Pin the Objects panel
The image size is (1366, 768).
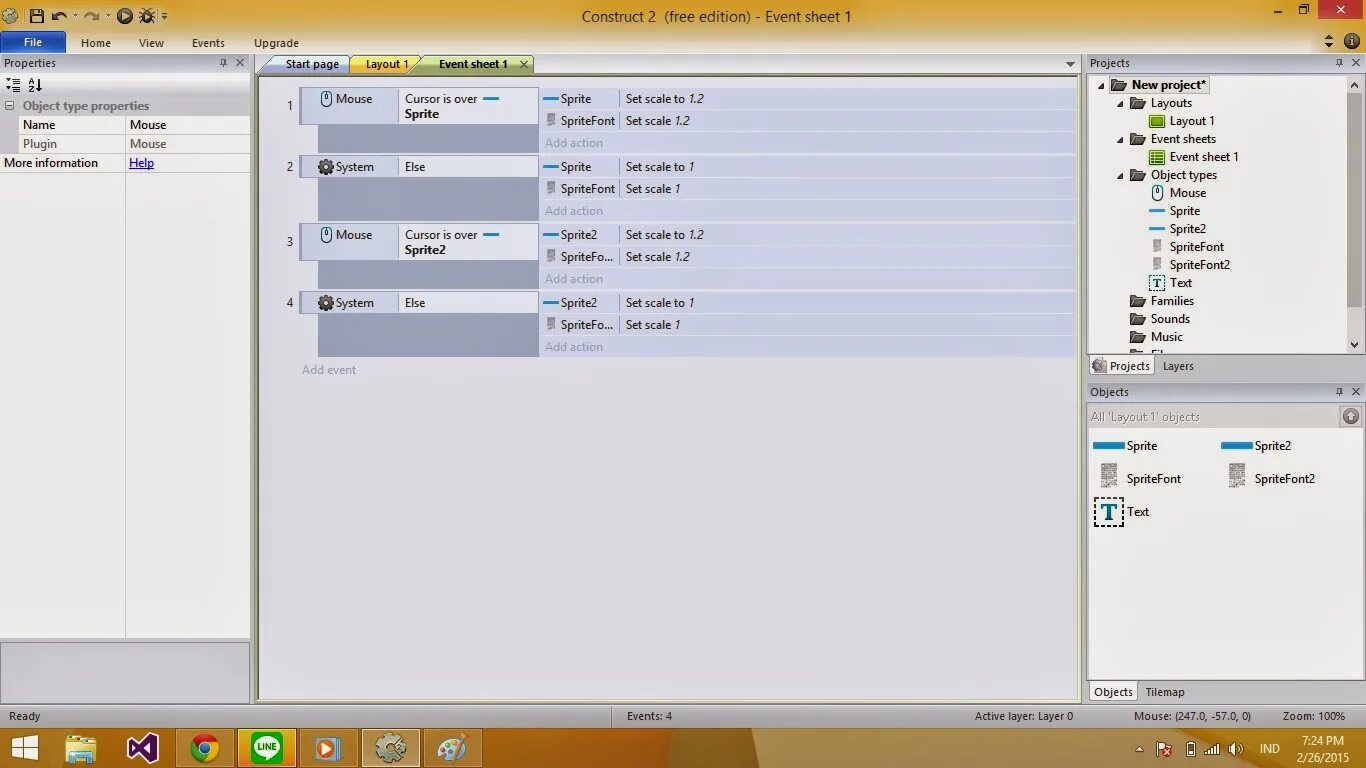click(1339, 392)
